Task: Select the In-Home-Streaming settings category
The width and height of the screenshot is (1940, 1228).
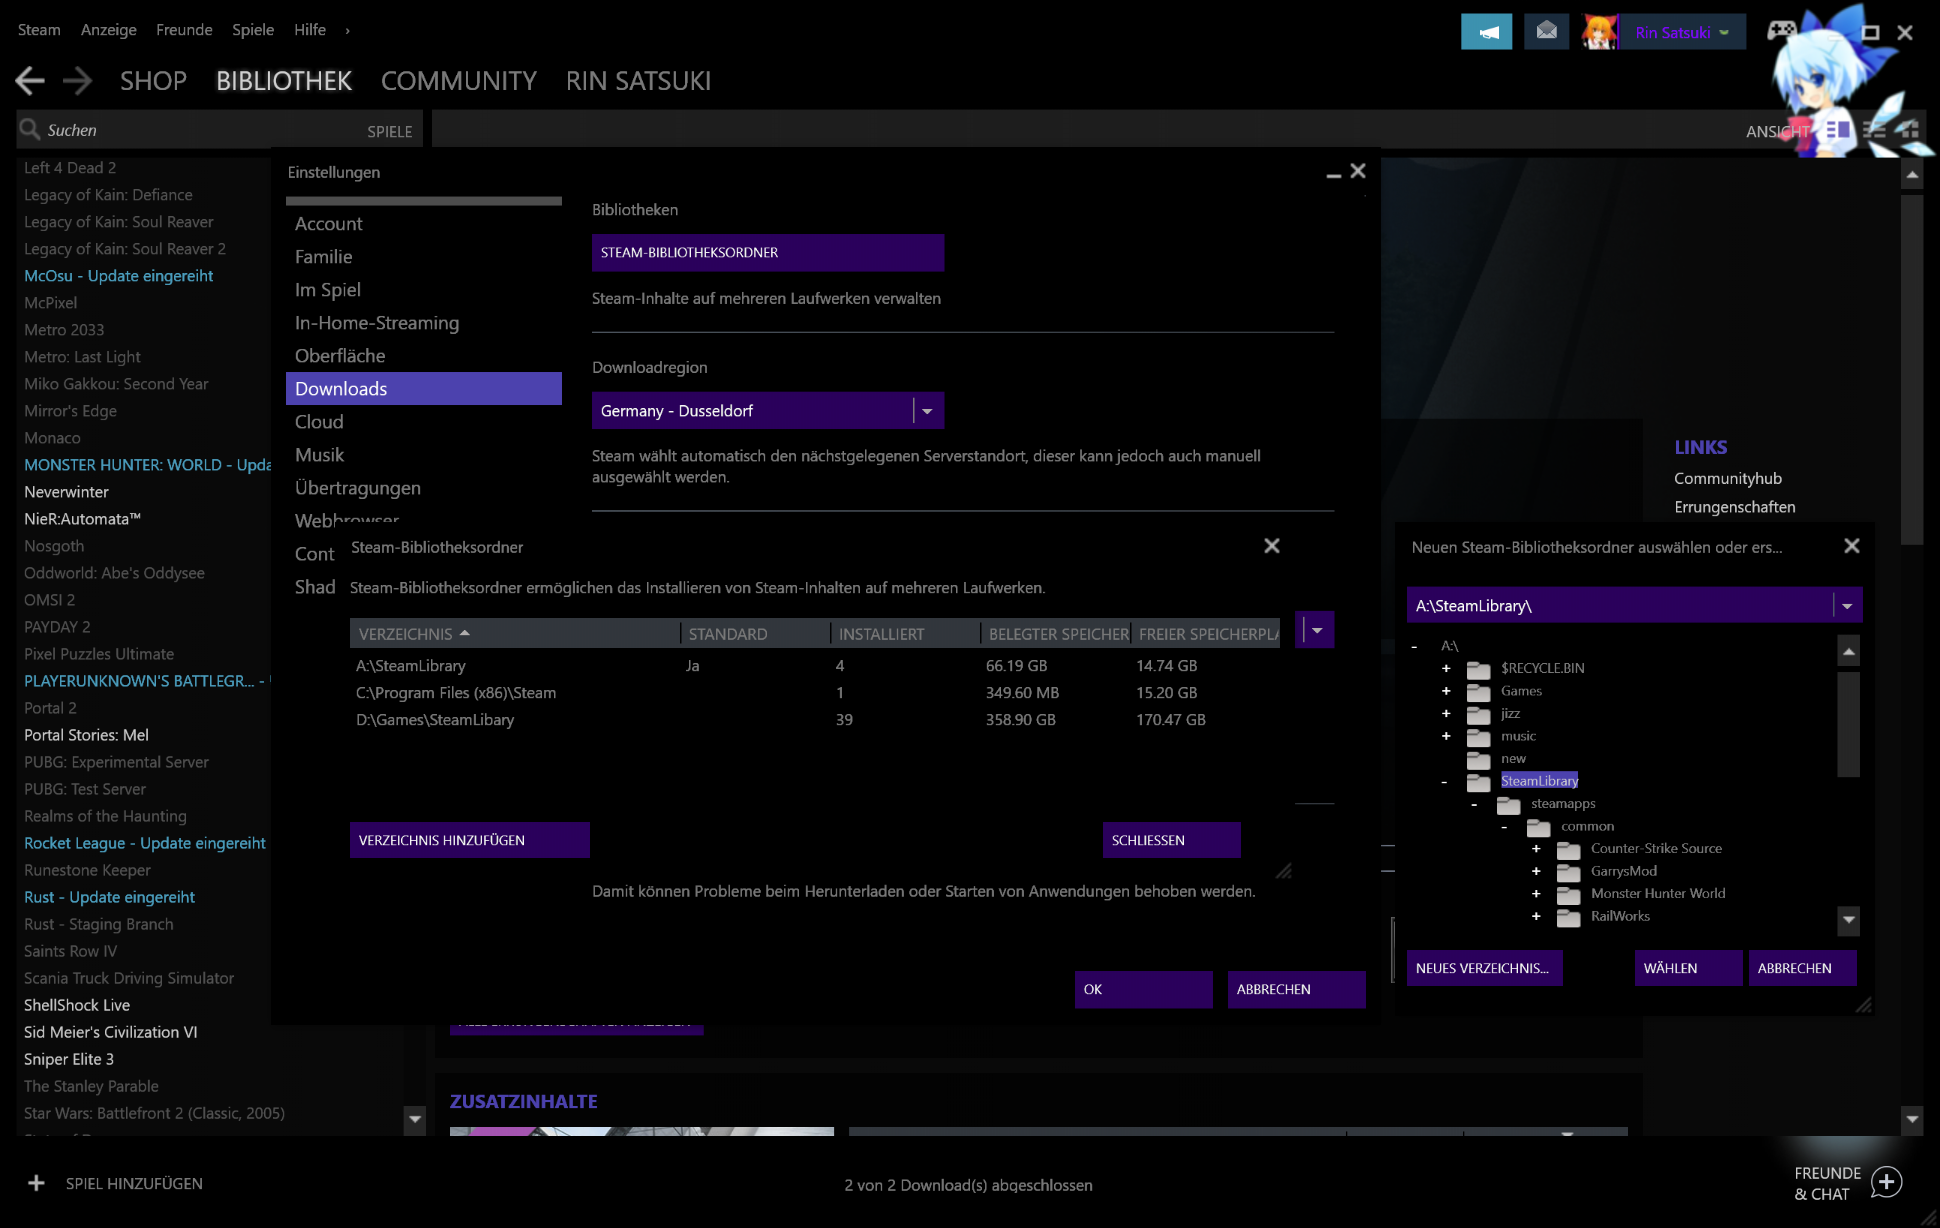Action: click(x=424, y=323)
